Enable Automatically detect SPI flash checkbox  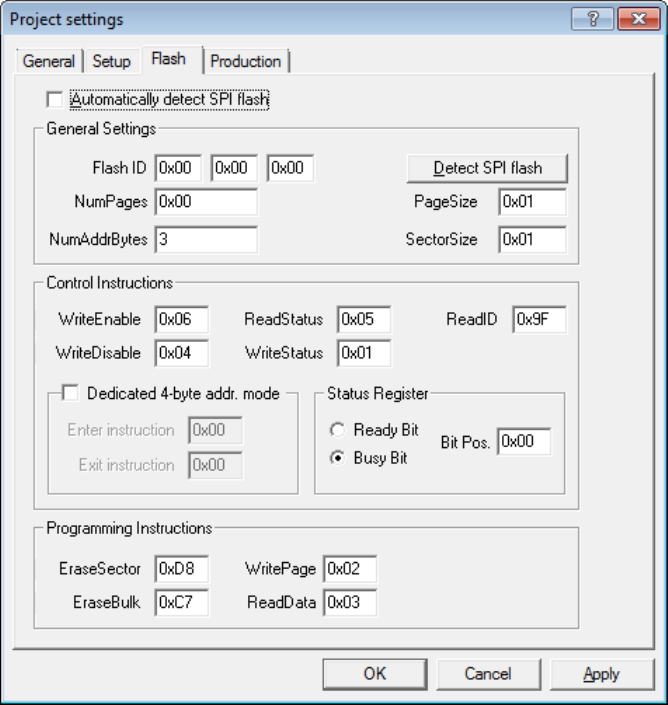coord(54,99)
